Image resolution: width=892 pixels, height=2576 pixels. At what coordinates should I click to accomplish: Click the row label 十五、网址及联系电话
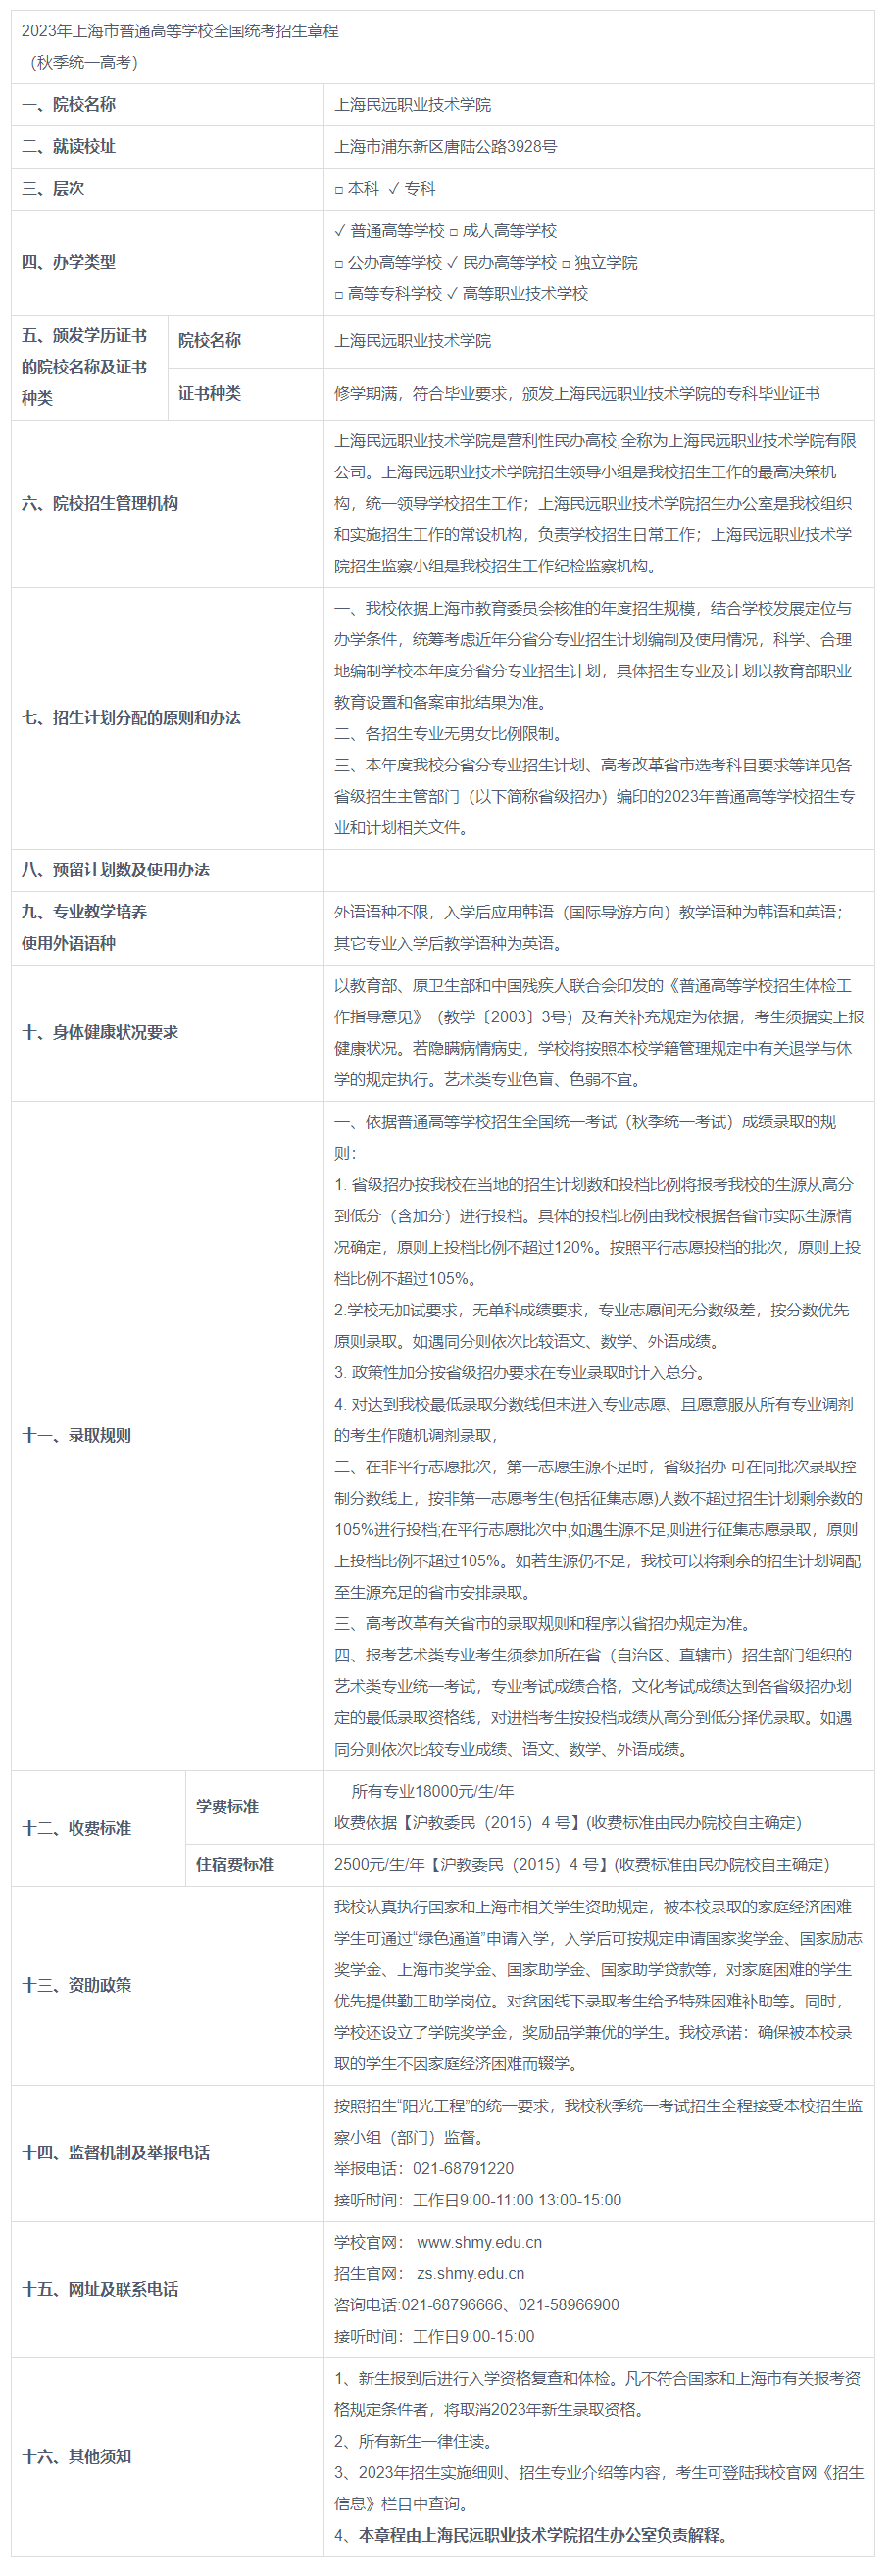(x=100, y=2289)
